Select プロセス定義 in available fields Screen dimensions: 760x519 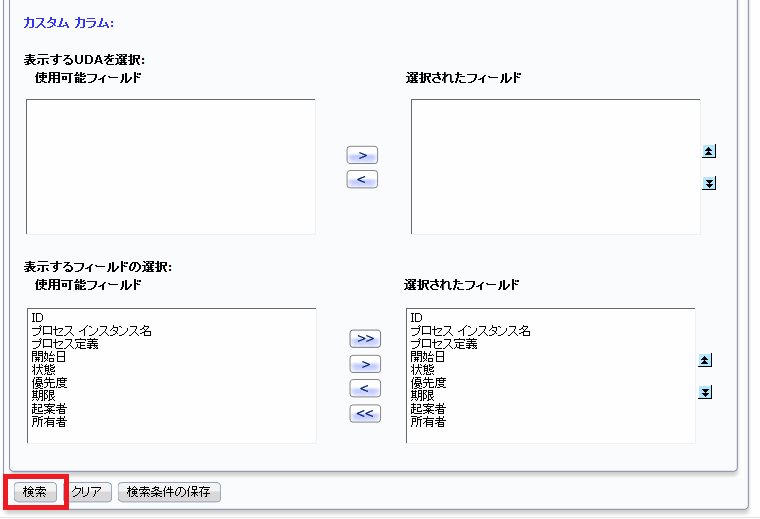[65, 344]
